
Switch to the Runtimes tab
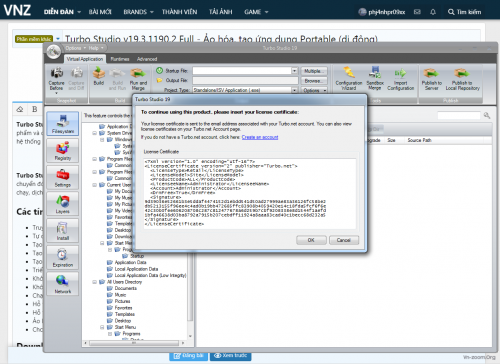(120, 59)
